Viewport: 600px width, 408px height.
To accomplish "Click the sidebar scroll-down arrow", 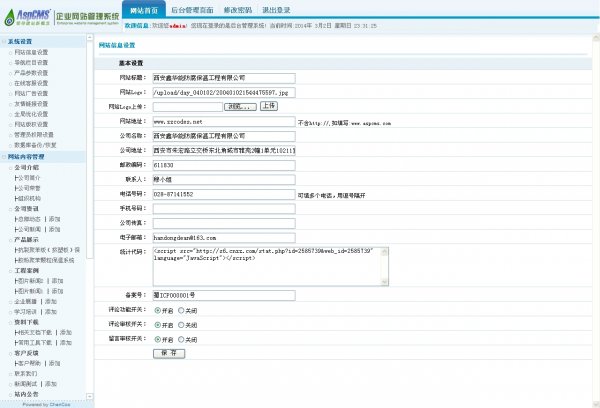I will pyautogui.click(x=90, y=397).
